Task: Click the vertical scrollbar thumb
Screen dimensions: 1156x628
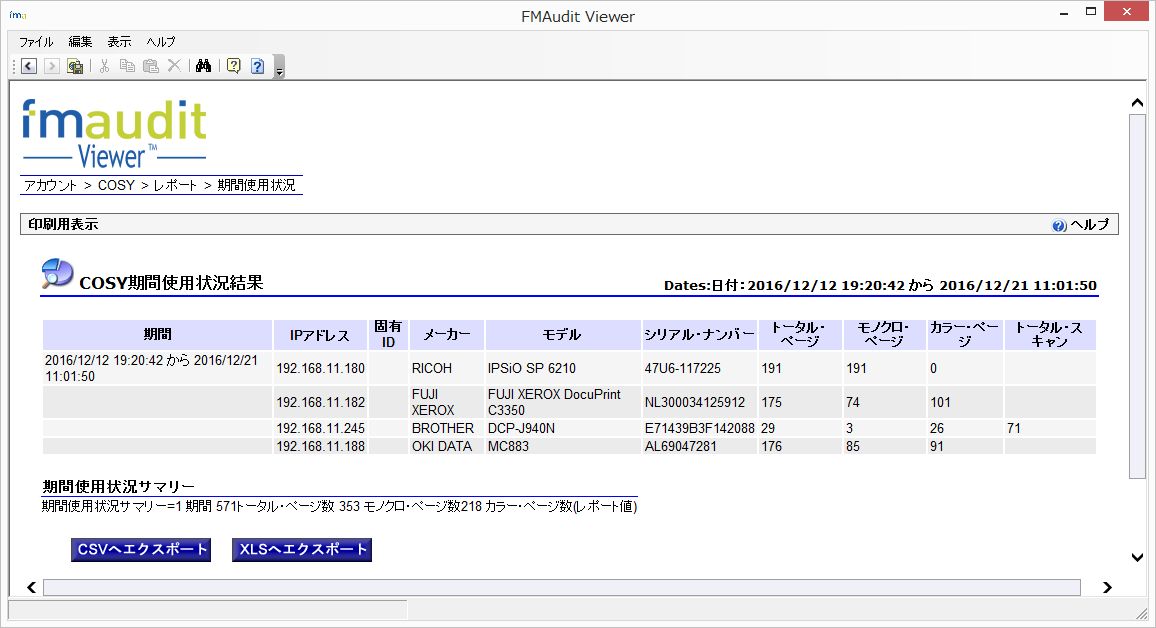Action: [1137, 296]
